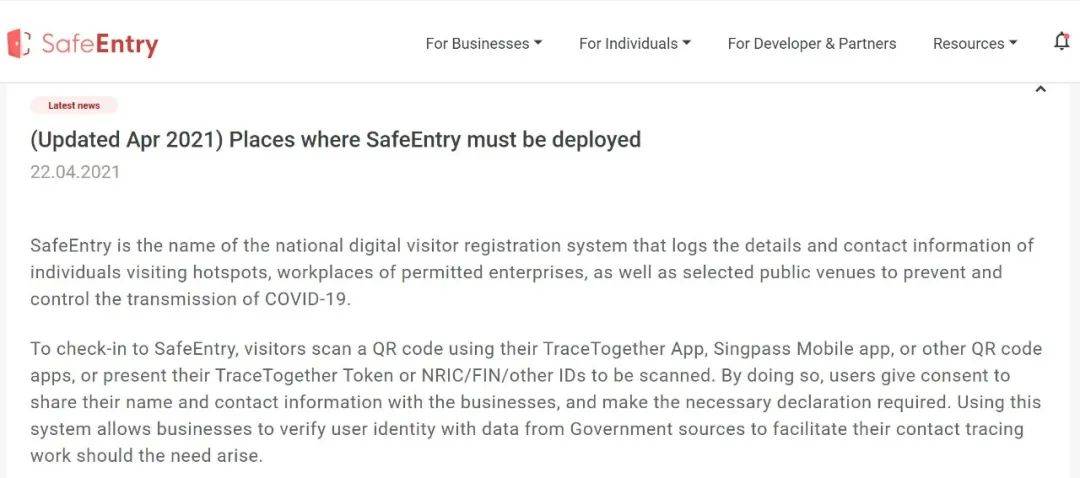The height and width of the screenshot is (478, 1080).
Task: Click the SafeEntry door logo icon
Action: click(x=18, y=43)
